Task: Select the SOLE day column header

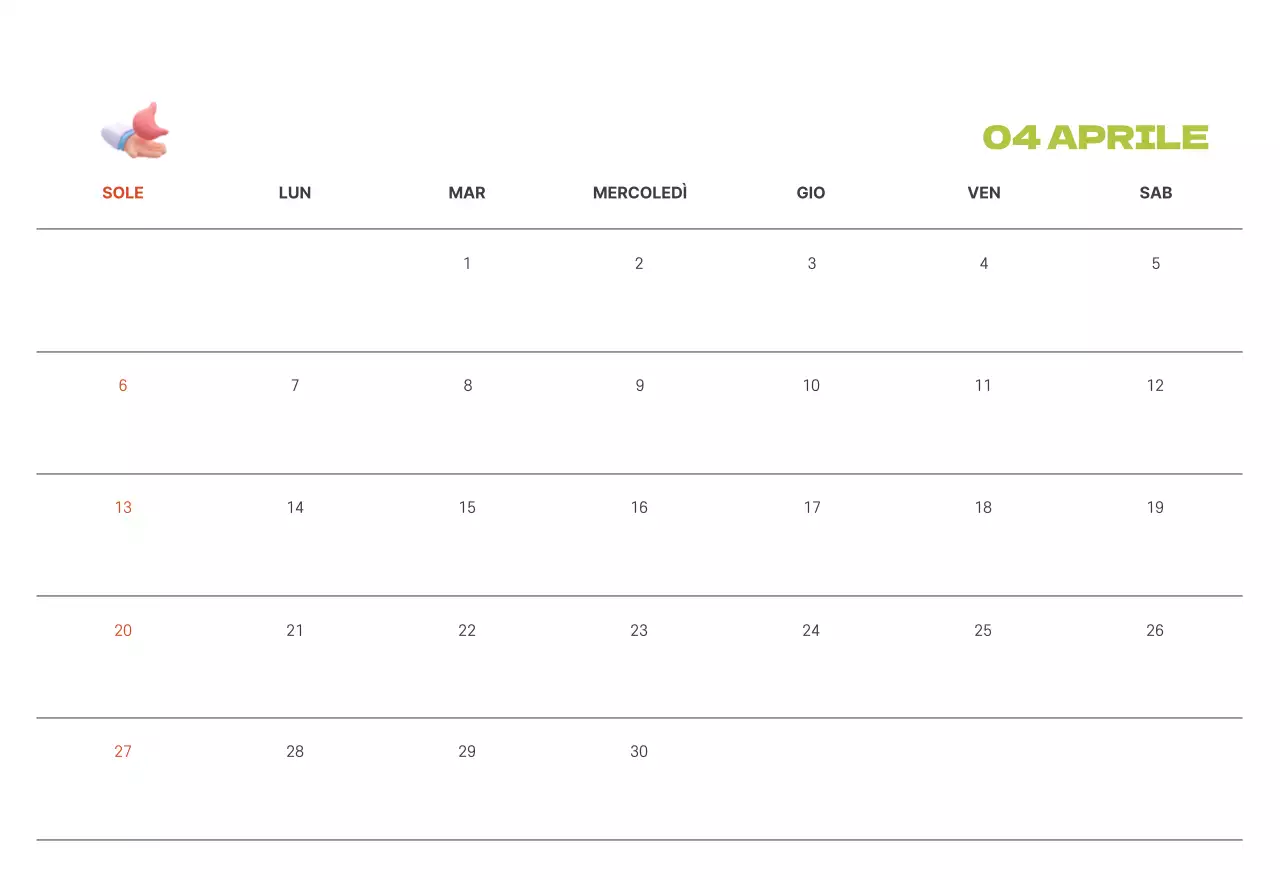Action: [x=123, y=193]
